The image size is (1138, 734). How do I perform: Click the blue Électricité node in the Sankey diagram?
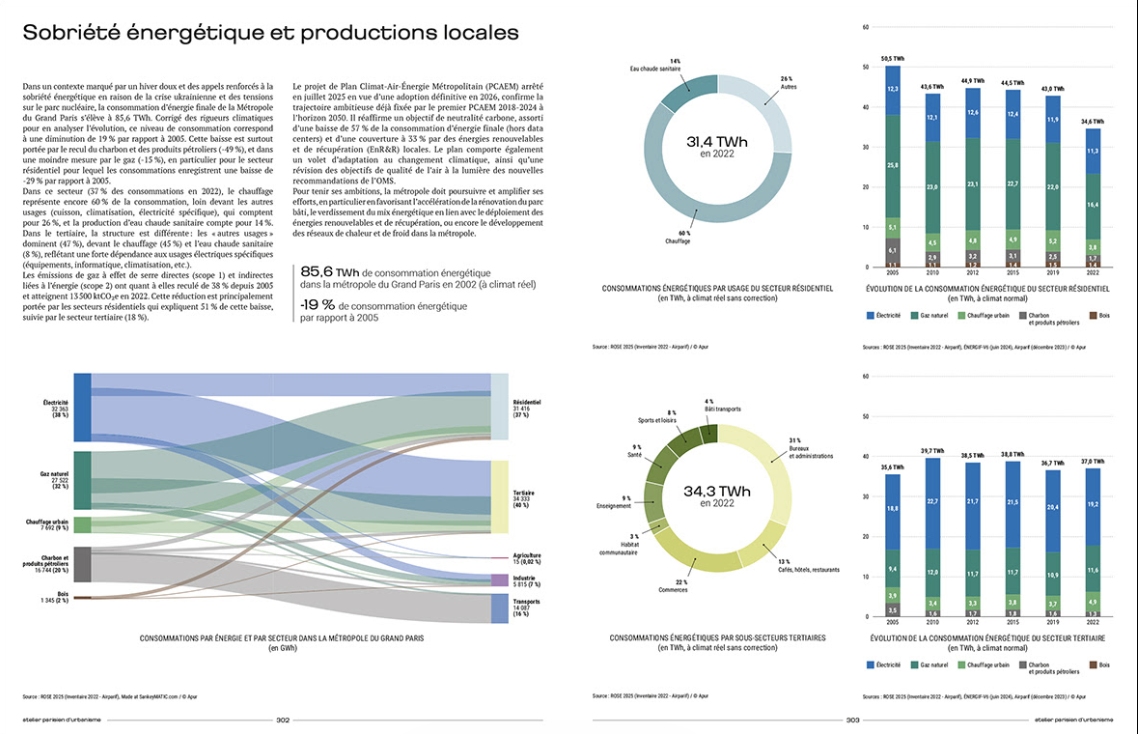point(83,407)
